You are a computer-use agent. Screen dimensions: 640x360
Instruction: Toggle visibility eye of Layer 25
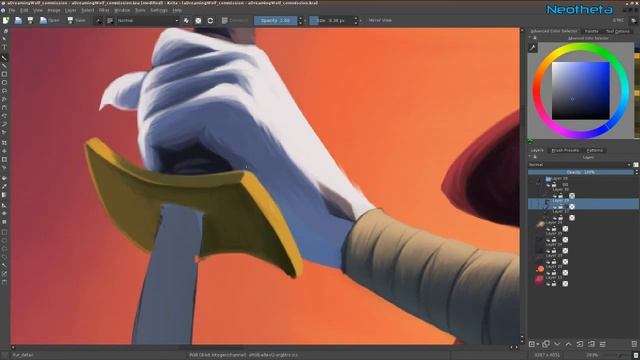coord(549,240)
